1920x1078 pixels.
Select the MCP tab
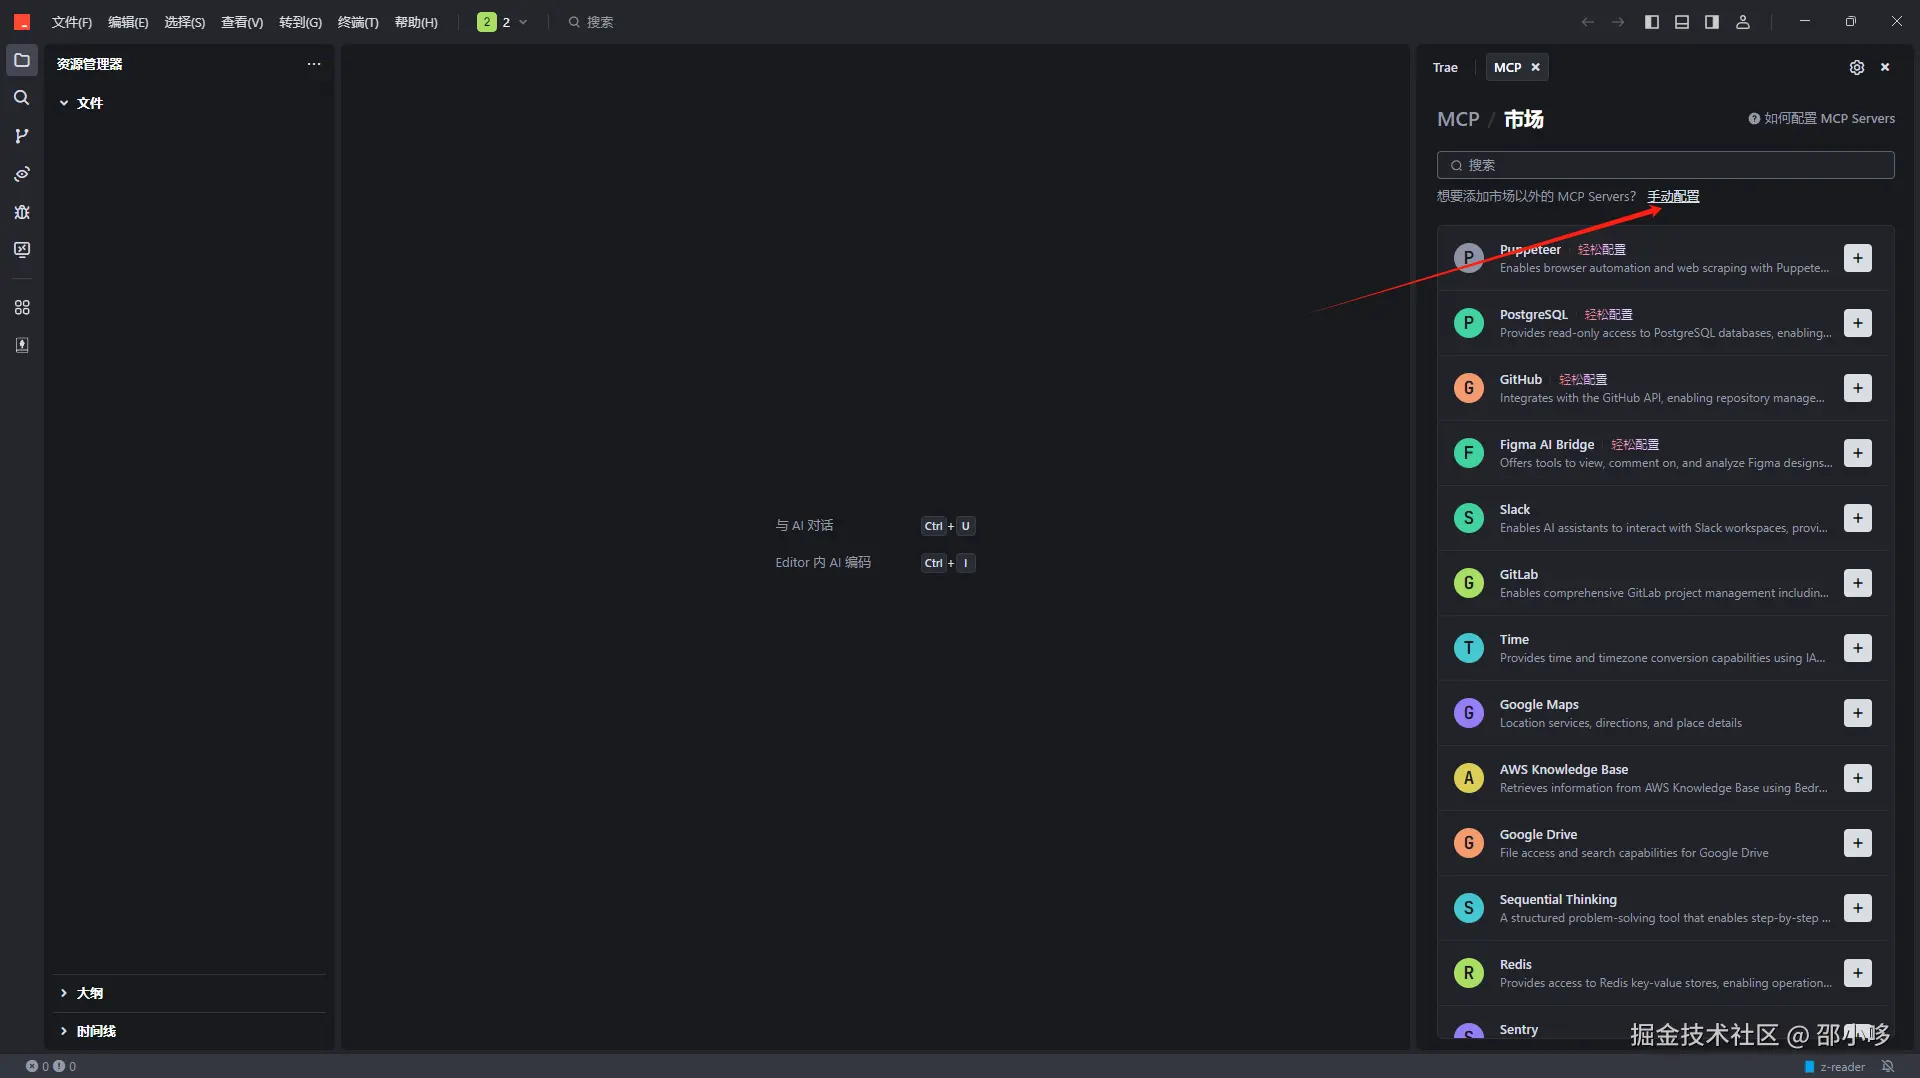[1508, 67]
